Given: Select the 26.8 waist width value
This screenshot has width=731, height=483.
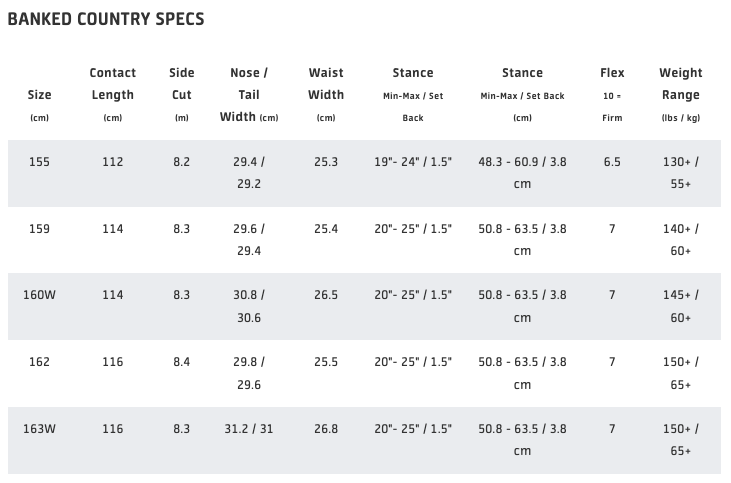Looking at the screenshot, I should point(326,429).
